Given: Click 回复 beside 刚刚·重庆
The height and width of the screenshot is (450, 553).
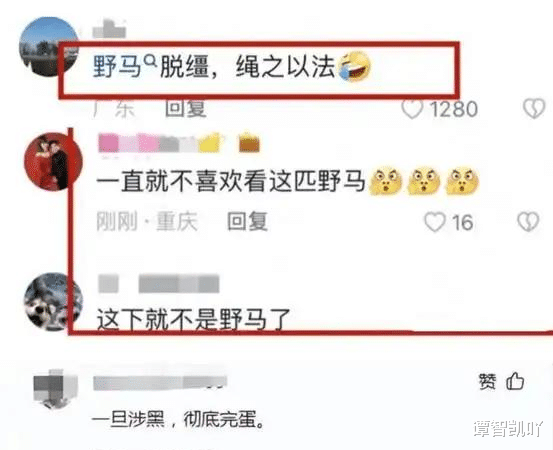Looking at the screenshot, I should [x=248, y=221].
